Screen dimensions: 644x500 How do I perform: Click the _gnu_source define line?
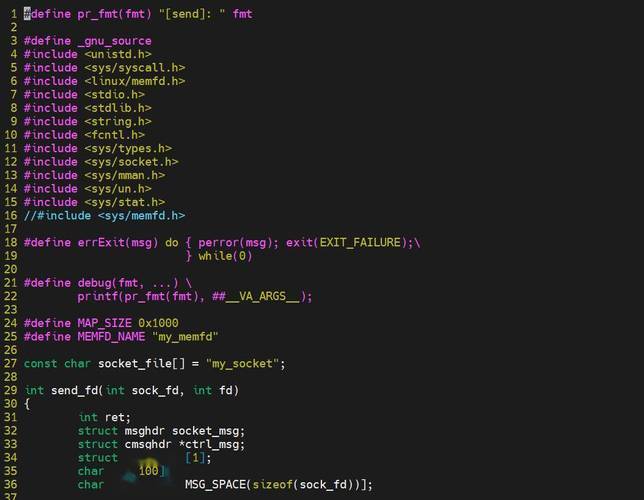[87, 41]
